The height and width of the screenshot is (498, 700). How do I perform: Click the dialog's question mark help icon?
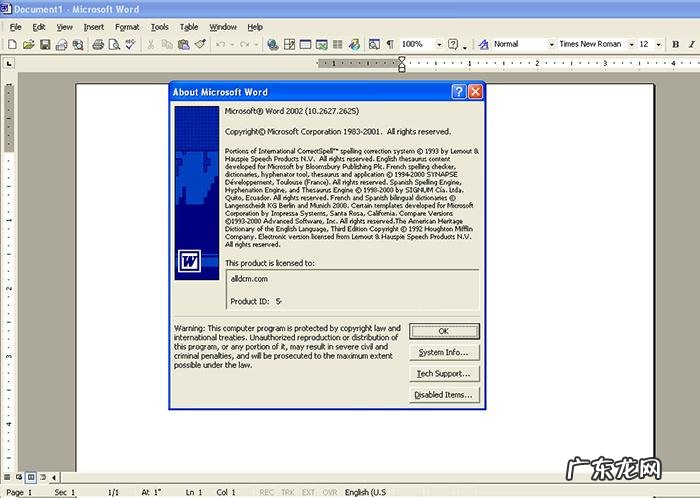point(458,92)
